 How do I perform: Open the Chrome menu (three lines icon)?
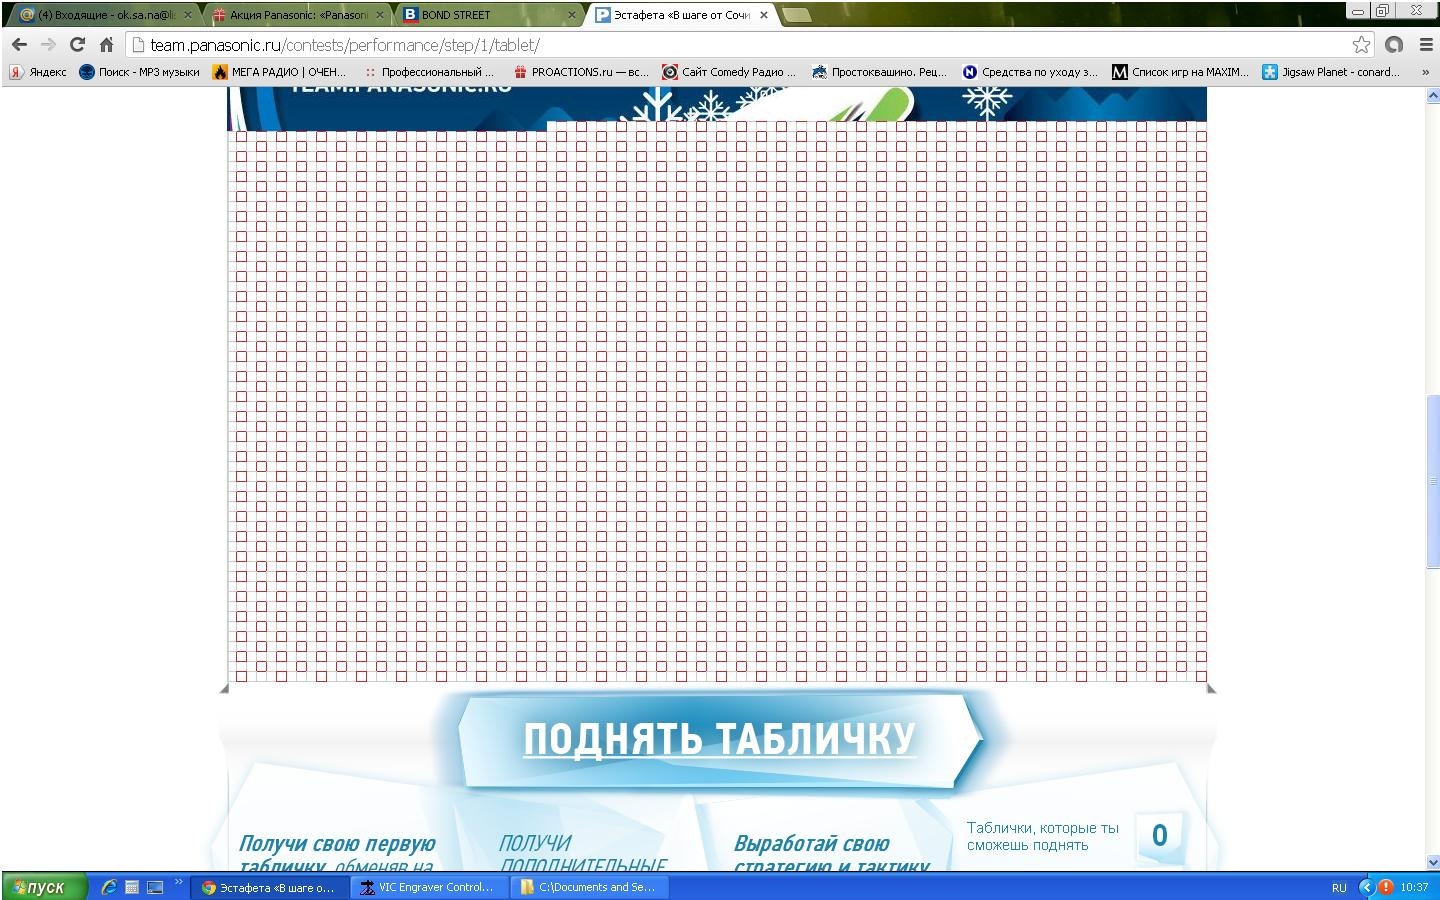point(1426,45)
